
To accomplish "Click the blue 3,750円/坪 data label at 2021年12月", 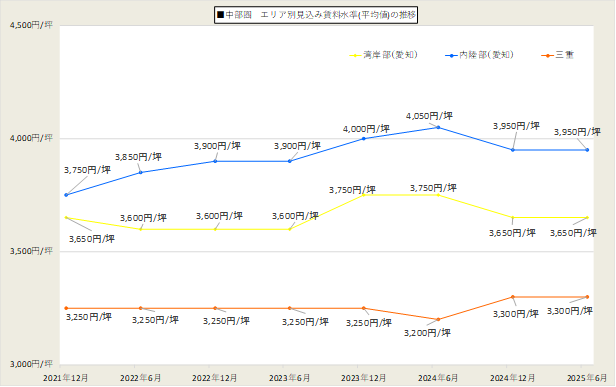I will coord(87,170).
